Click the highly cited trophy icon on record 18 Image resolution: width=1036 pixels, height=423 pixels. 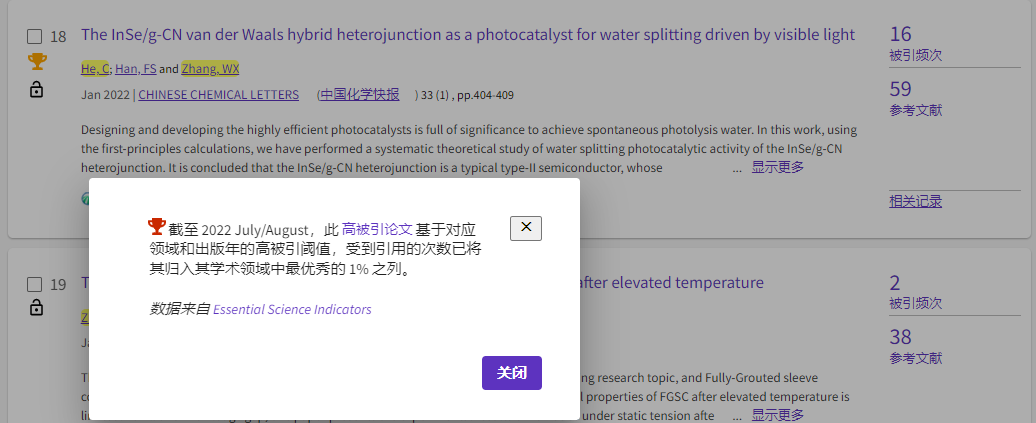point(37,62)
